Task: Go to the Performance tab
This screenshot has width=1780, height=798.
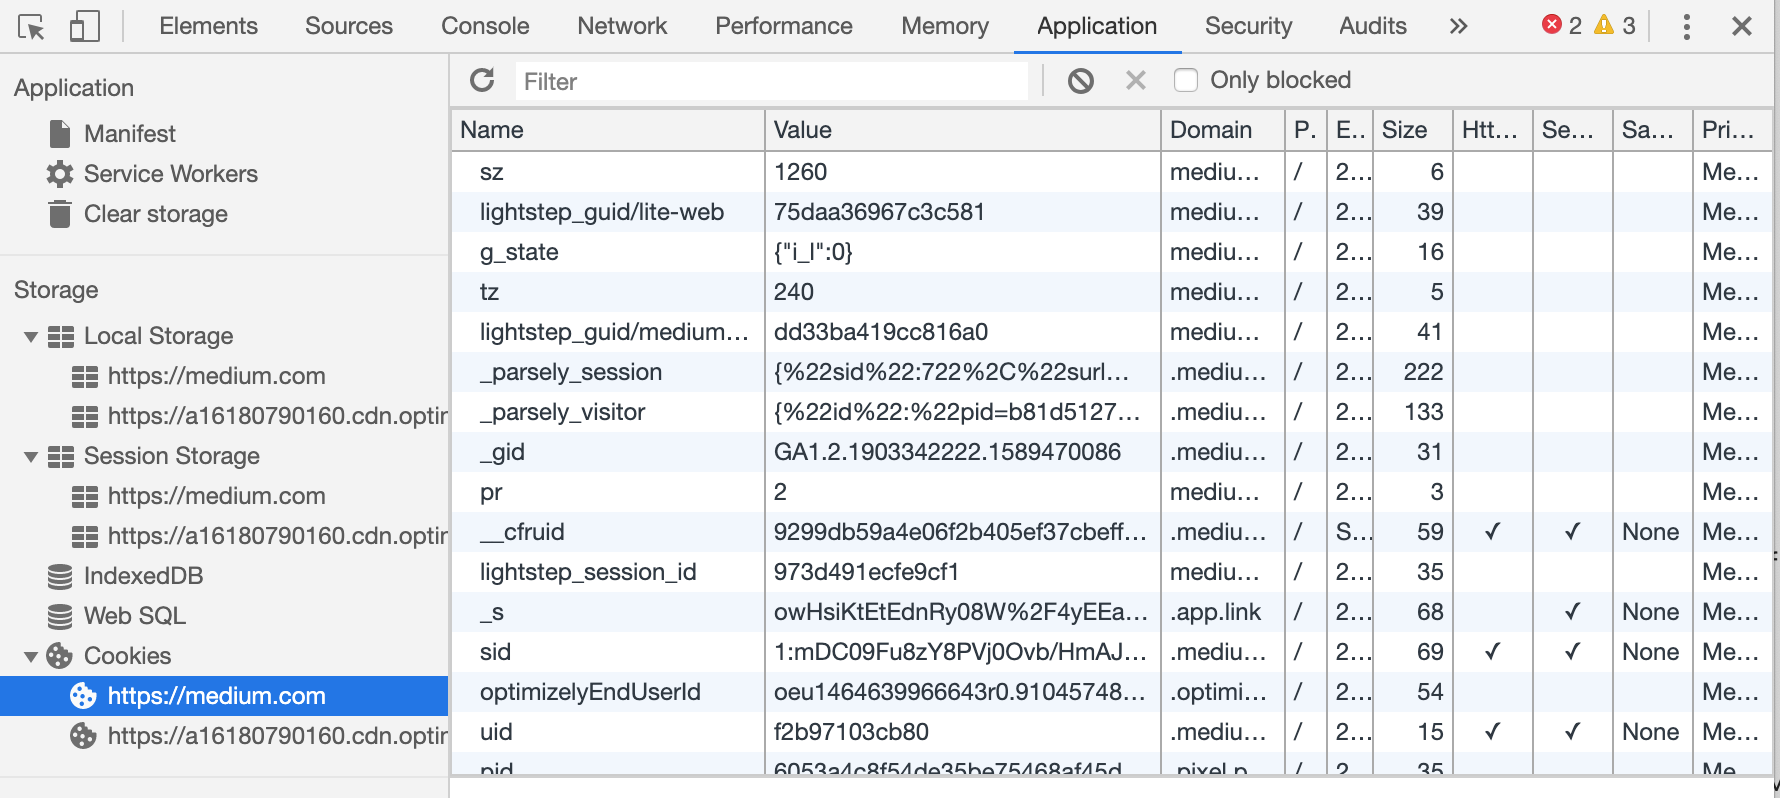Action: pyautogui.click(x=784, y=26)
